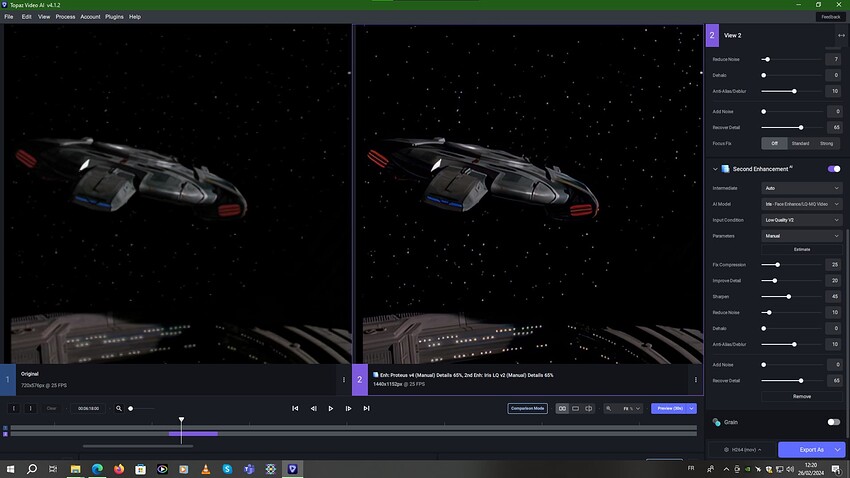
Task: Adjust the Fix Compression slider handle
Action: click(778, 265)
